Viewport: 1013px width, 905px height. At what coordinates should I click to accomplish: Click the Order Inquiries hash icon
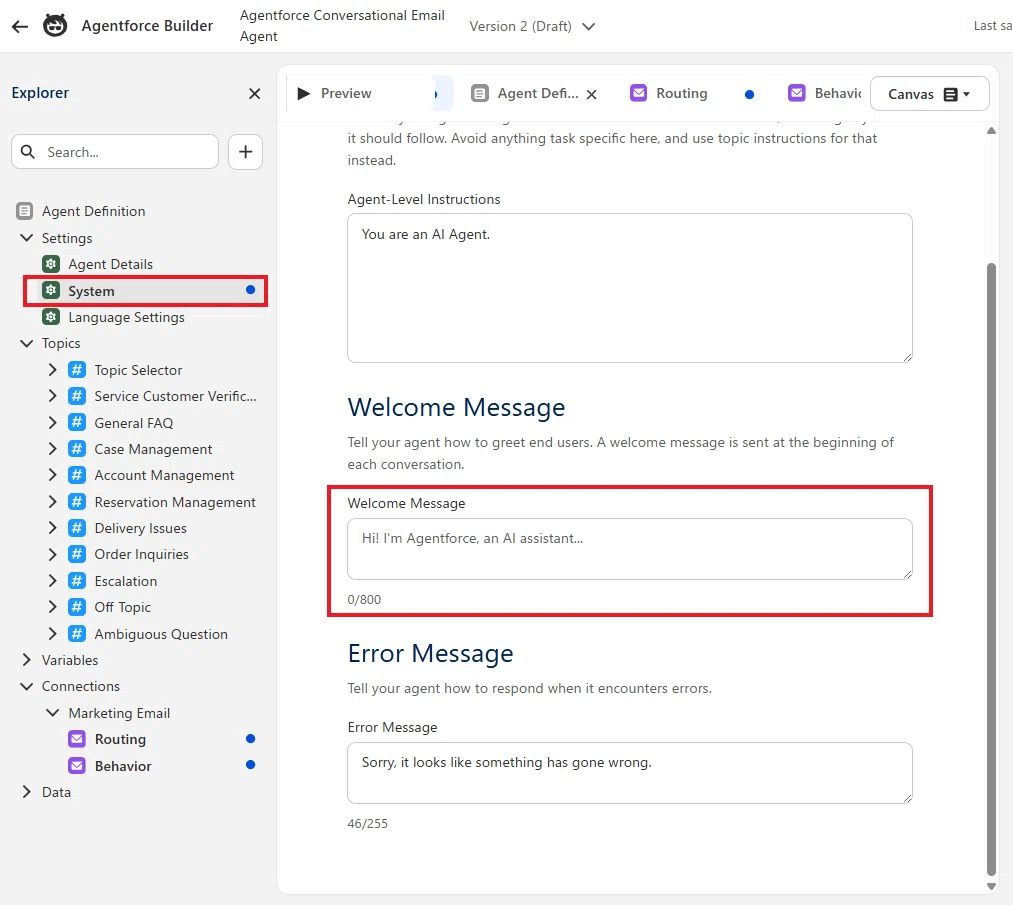(x=77, y=554)
